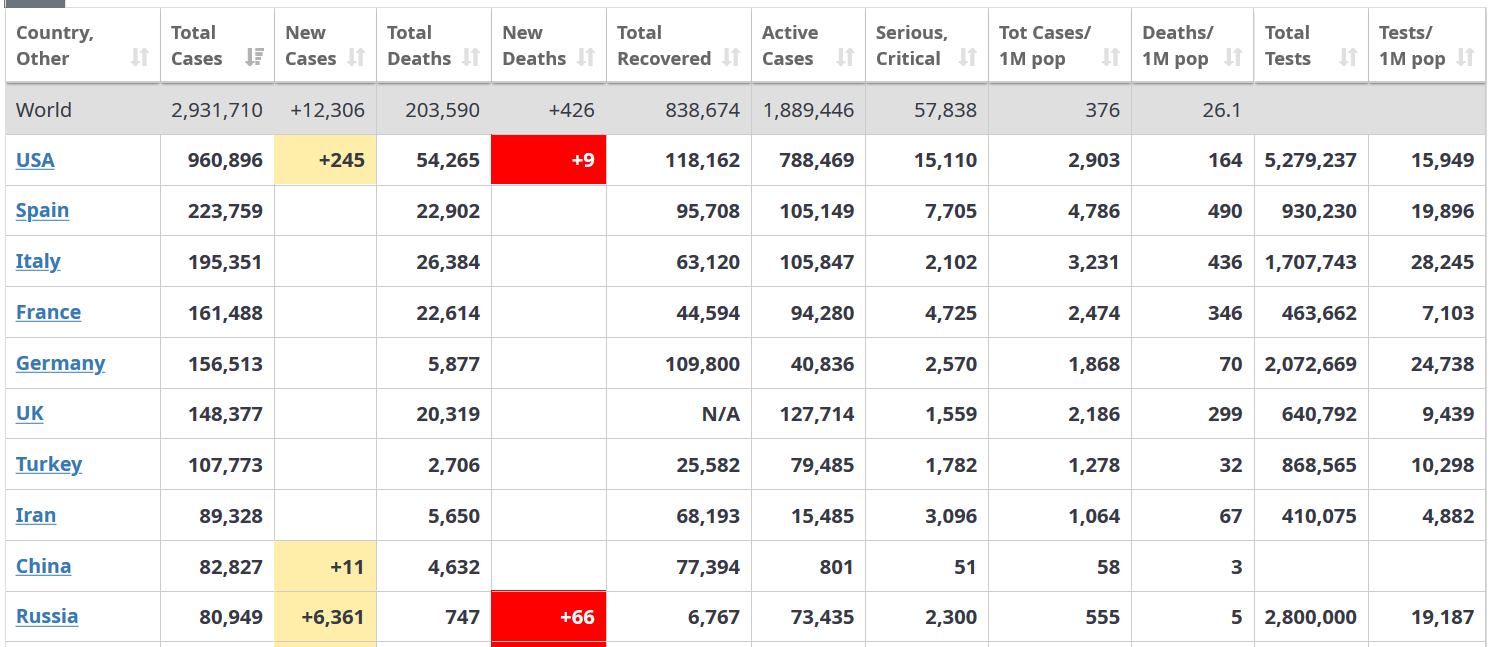Select World total deaths 203,590
Image resolution: width=1491 pixels, height=647 pixels.
(442, 110)
